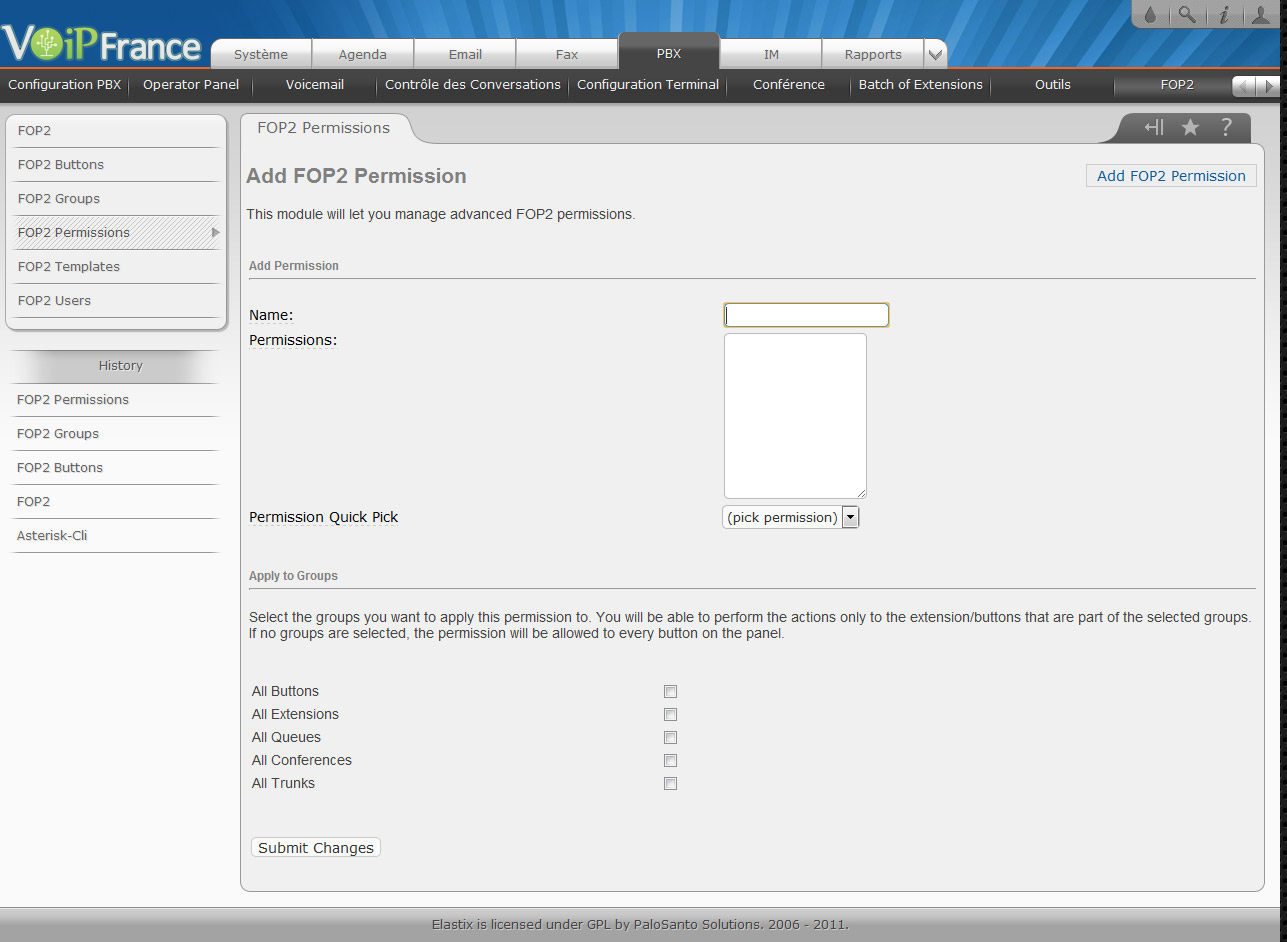This screenshot has height=942, width=1287.
Task: Open Asterisk-Cli from History list
Action: [52, 536]
